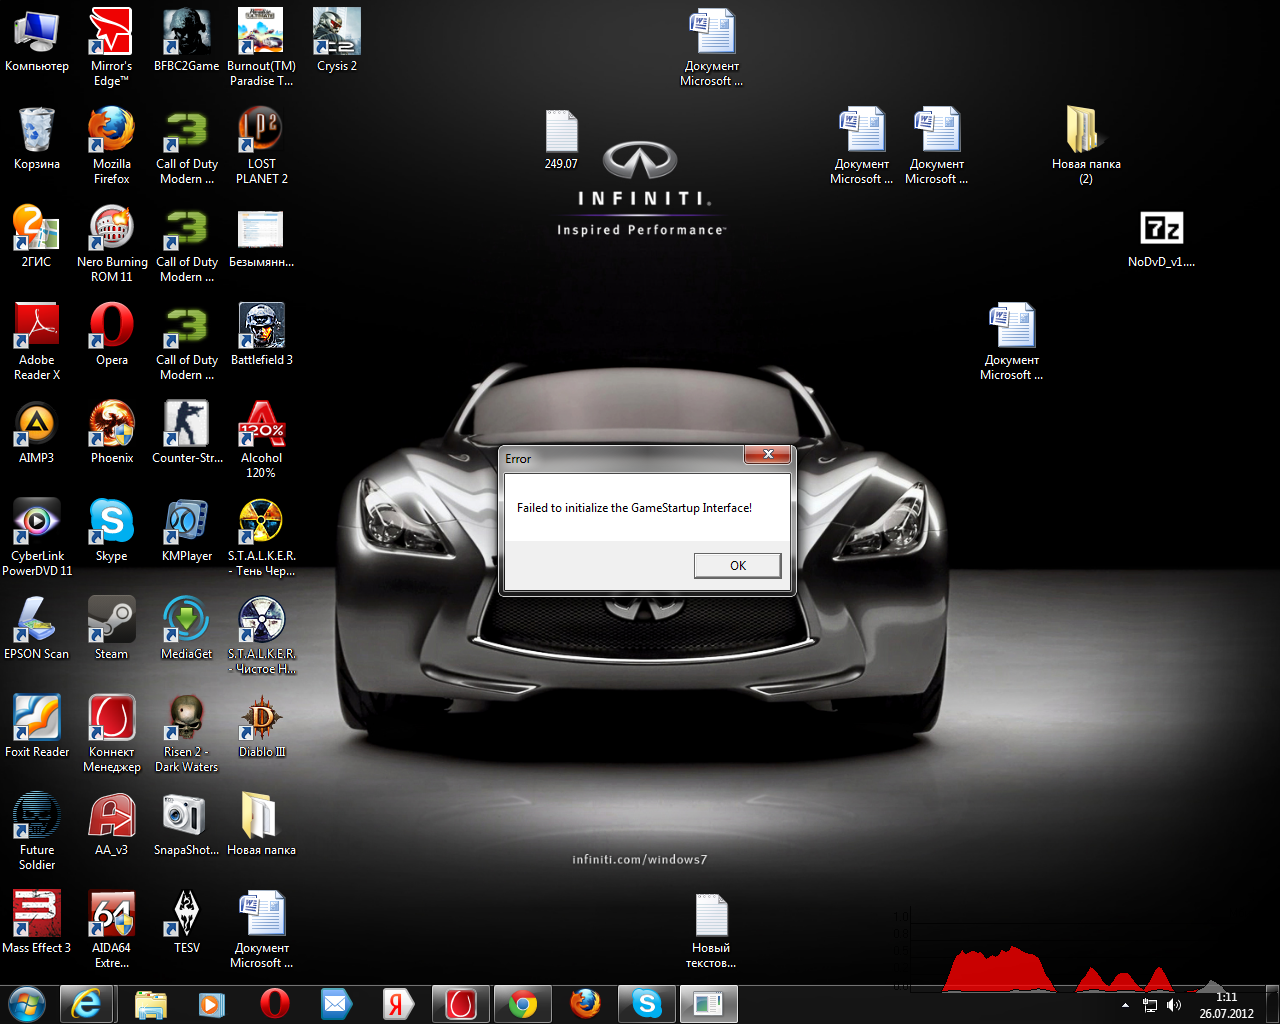Select the Foxit Reader shortcut
This screenshot has width=1280, height=1024.
[x=37, y=726]
